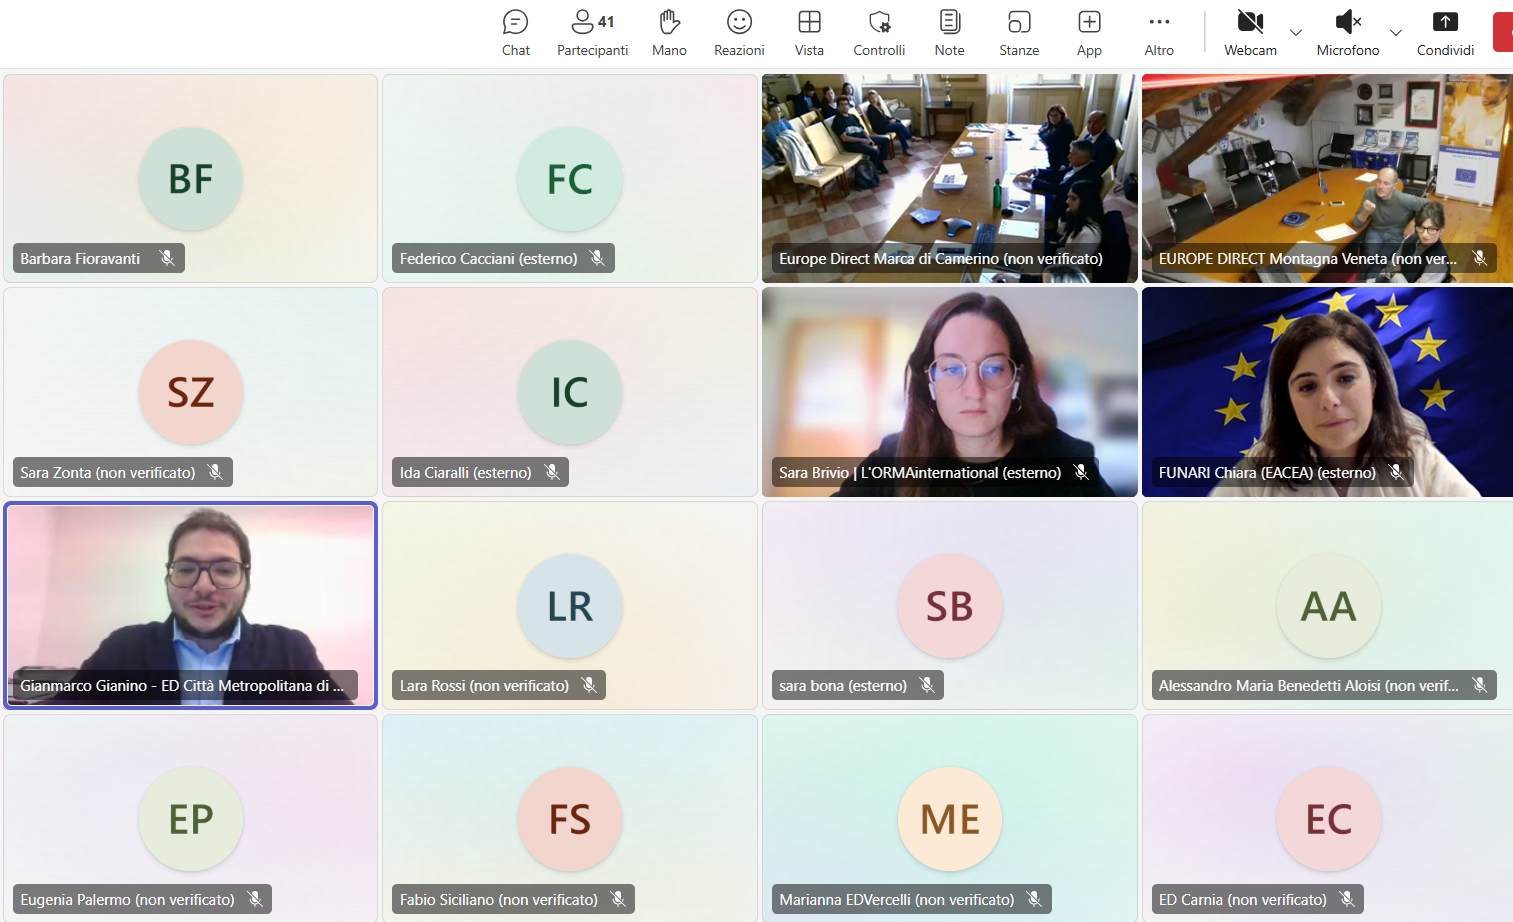Open Stanze breakout rooms
This screenshot has height=922, width=1513.
tap(1019, 33)
